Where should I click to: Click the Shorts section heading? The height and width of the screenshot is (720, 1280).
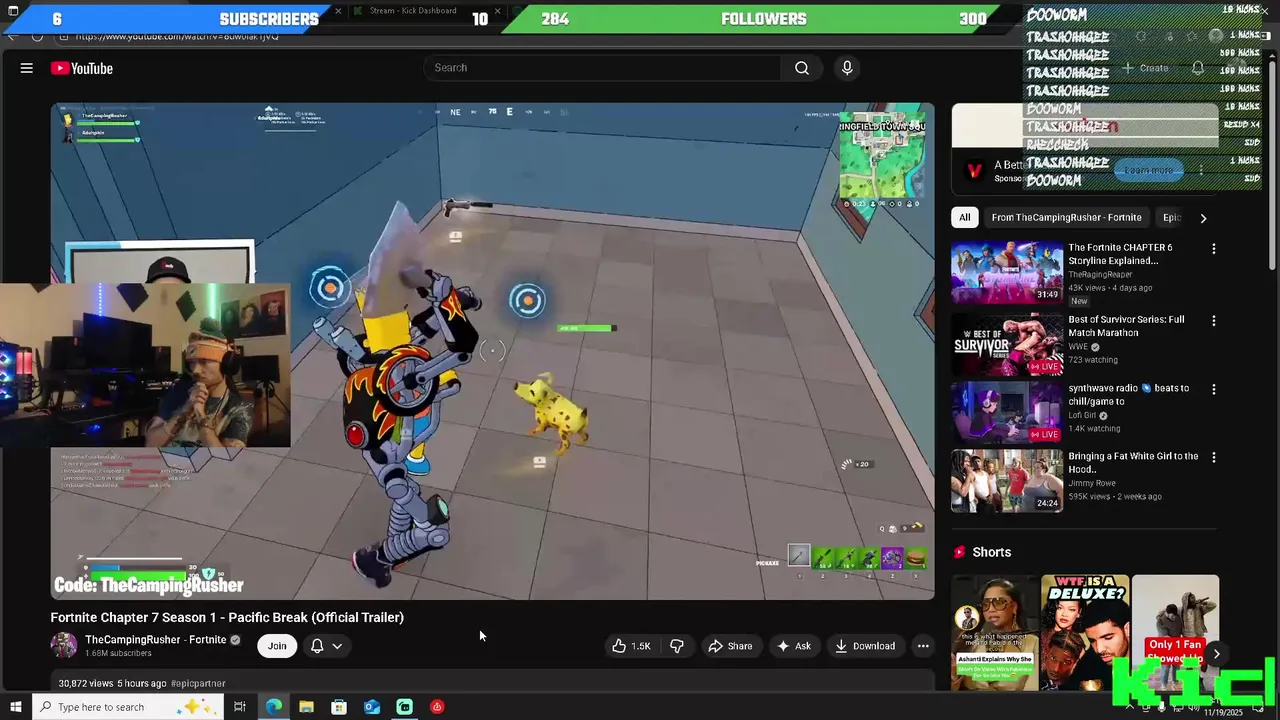991,552
